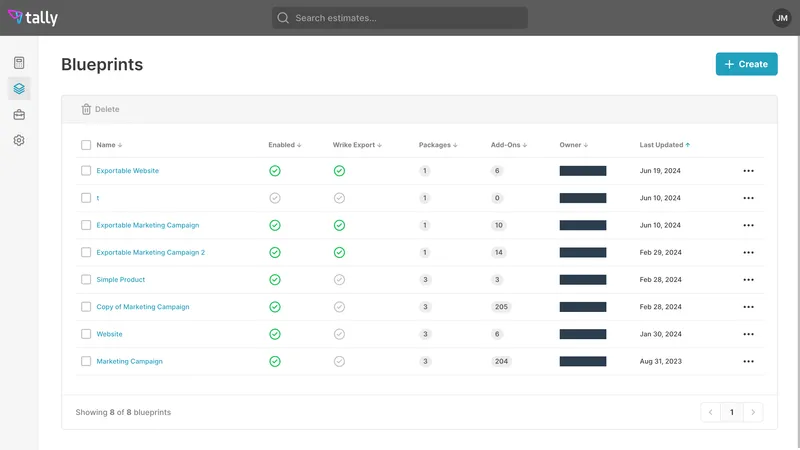The width and height of the screenshot is (800, 450).
Task: Open Copy of Marketing Campaign link
Action: click(143, 307)
